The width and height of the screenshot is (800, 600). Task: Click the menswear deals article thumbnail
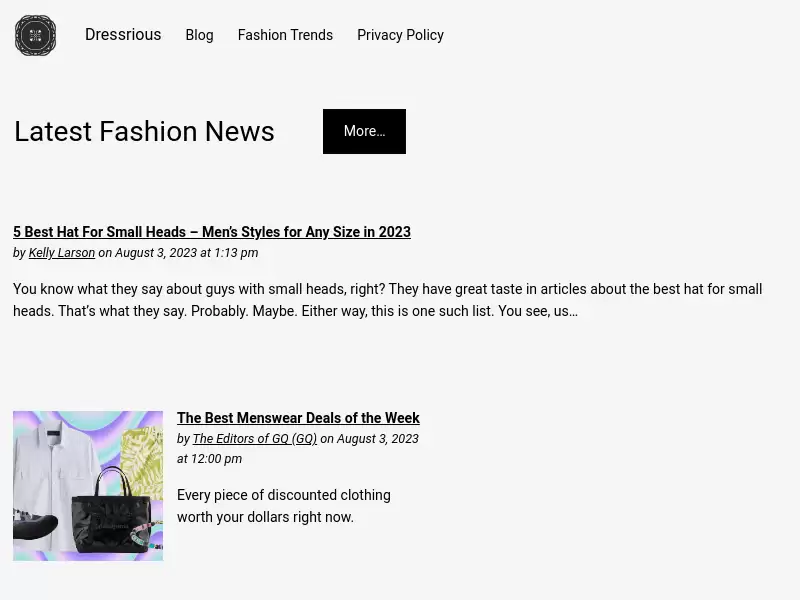[x=88, y=486]
